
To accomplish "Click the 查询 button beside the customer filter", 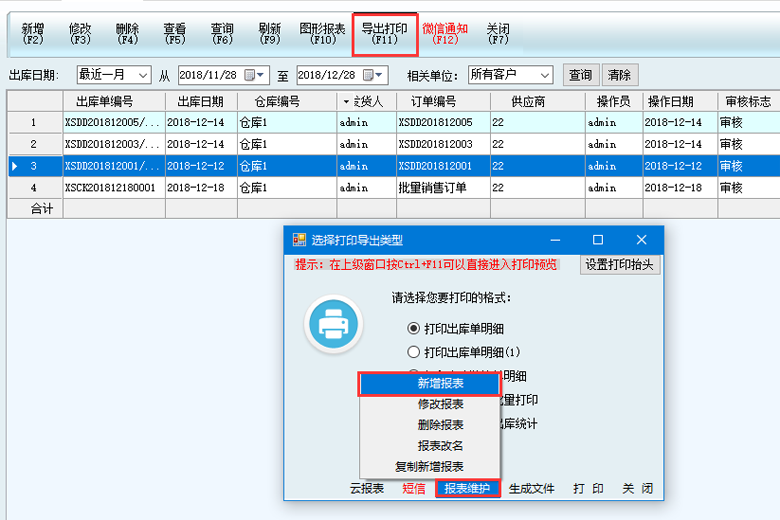I will pyautogui.click(x=580, y=75).
